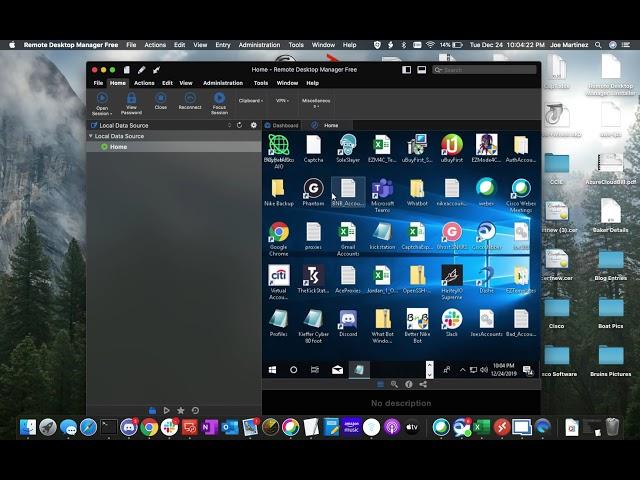Open the macOS Entry menu
This screenshot has height=480, width=640.
click(x=223, y=45)
